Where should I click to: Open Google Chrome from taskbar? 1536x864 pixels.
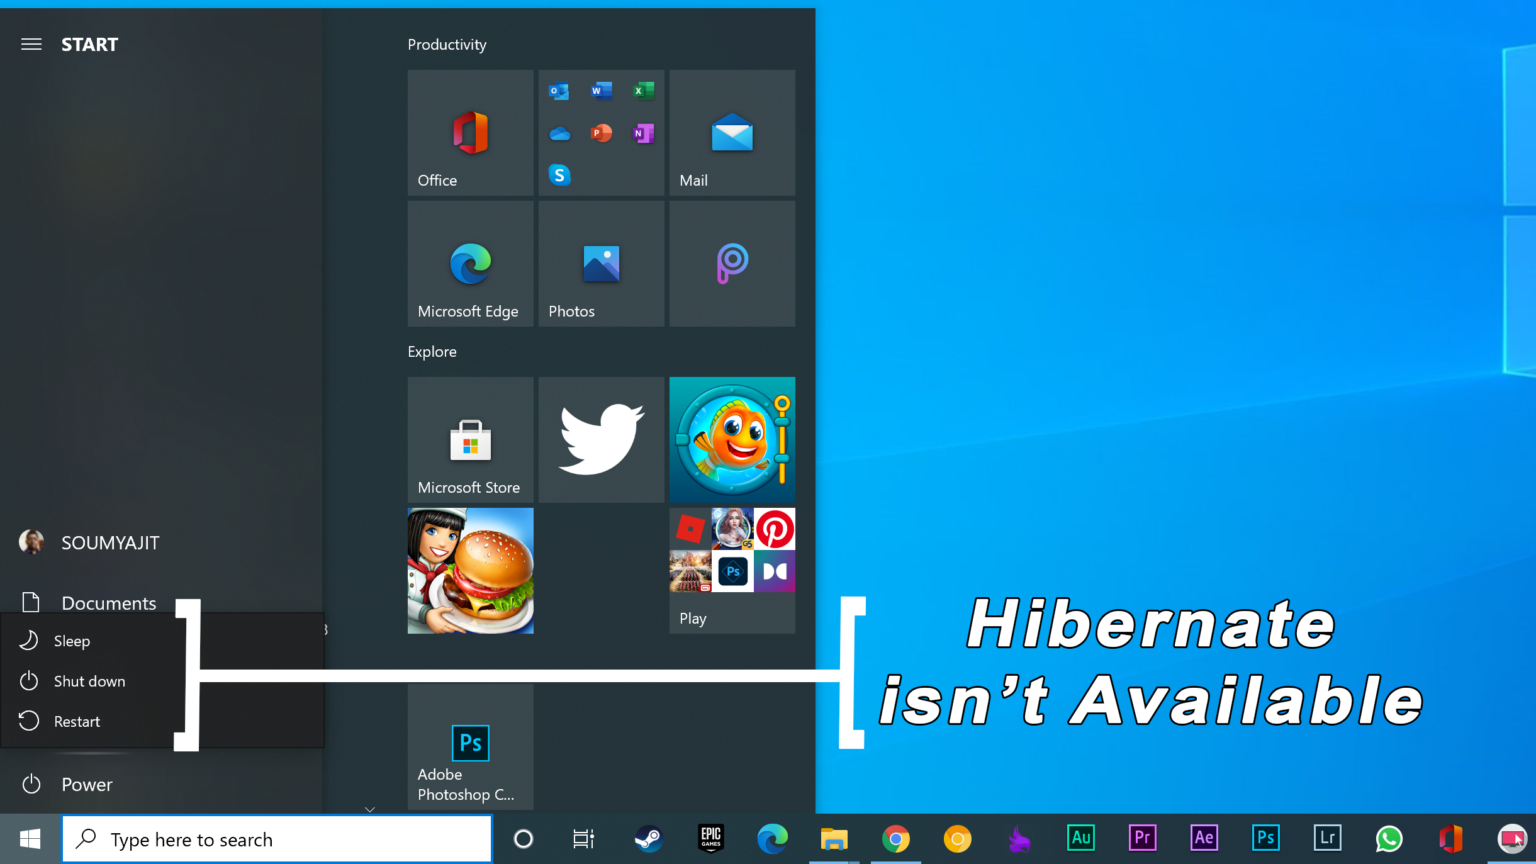point(896,839)
